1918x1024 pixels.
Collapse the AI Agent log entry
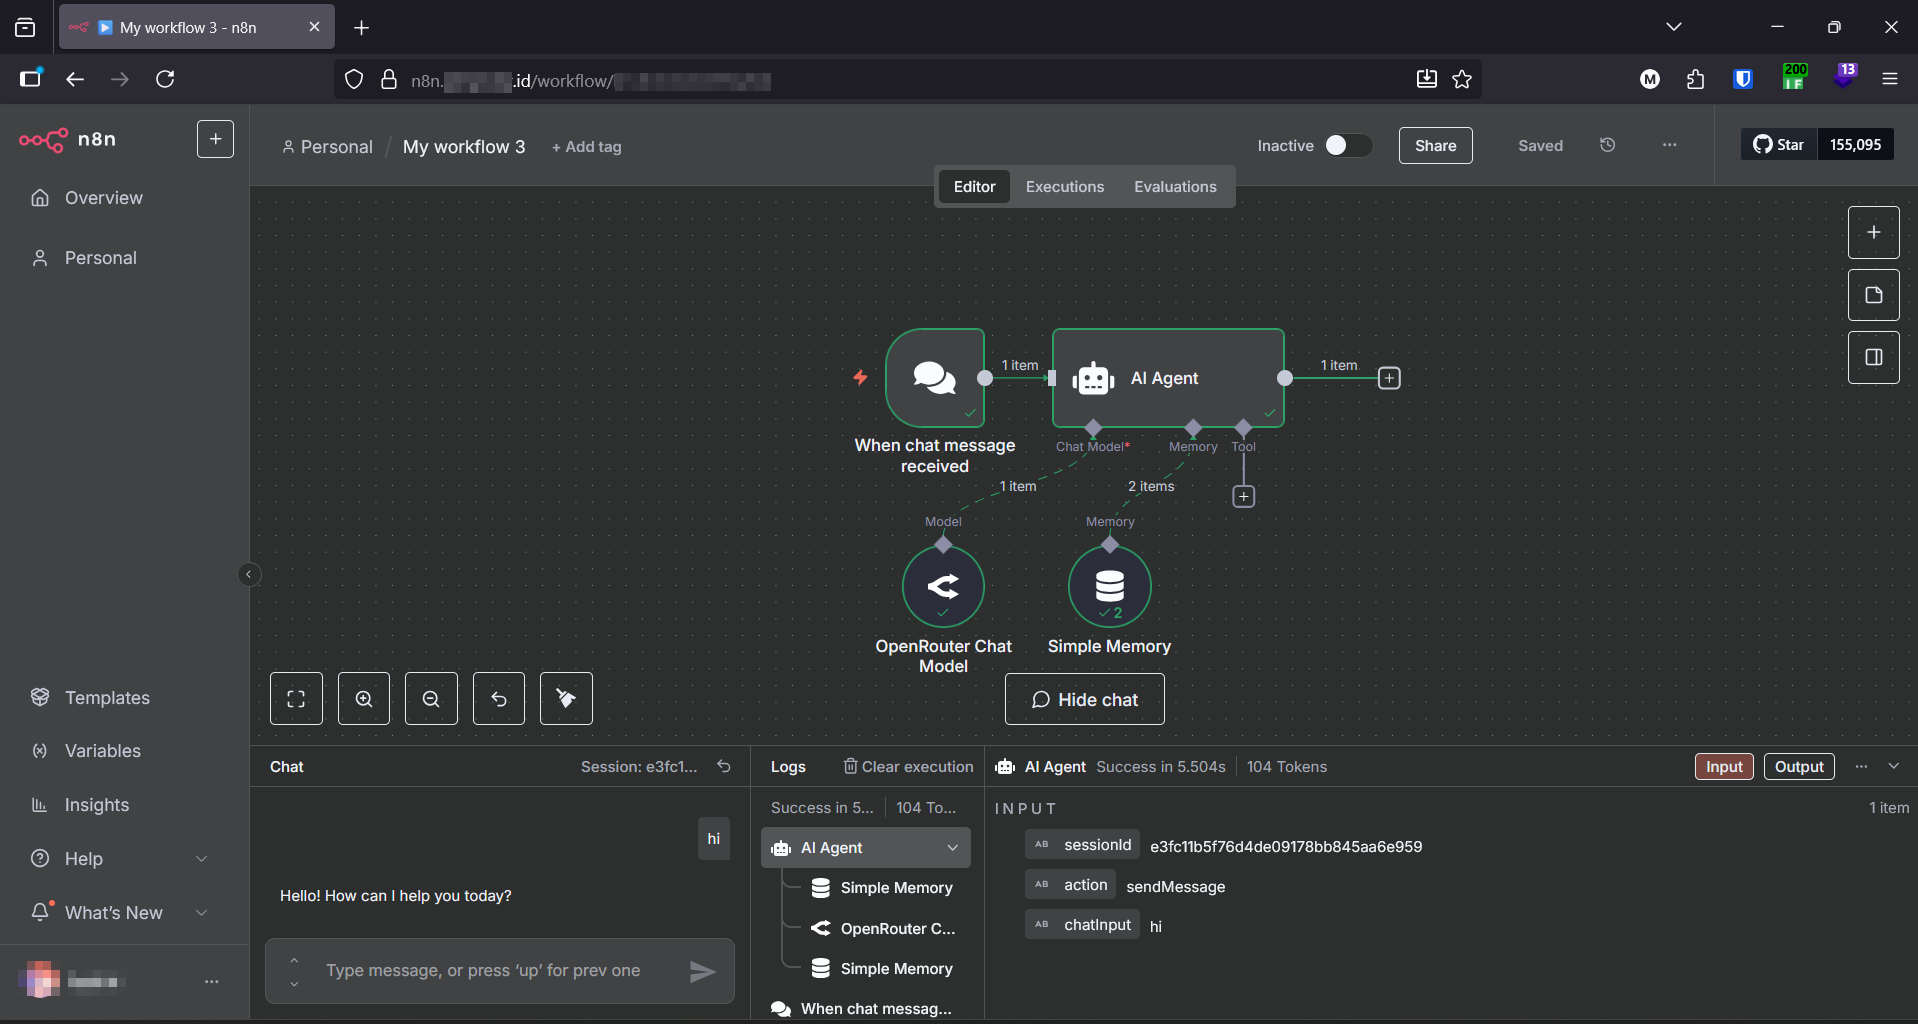pos(952,848)
